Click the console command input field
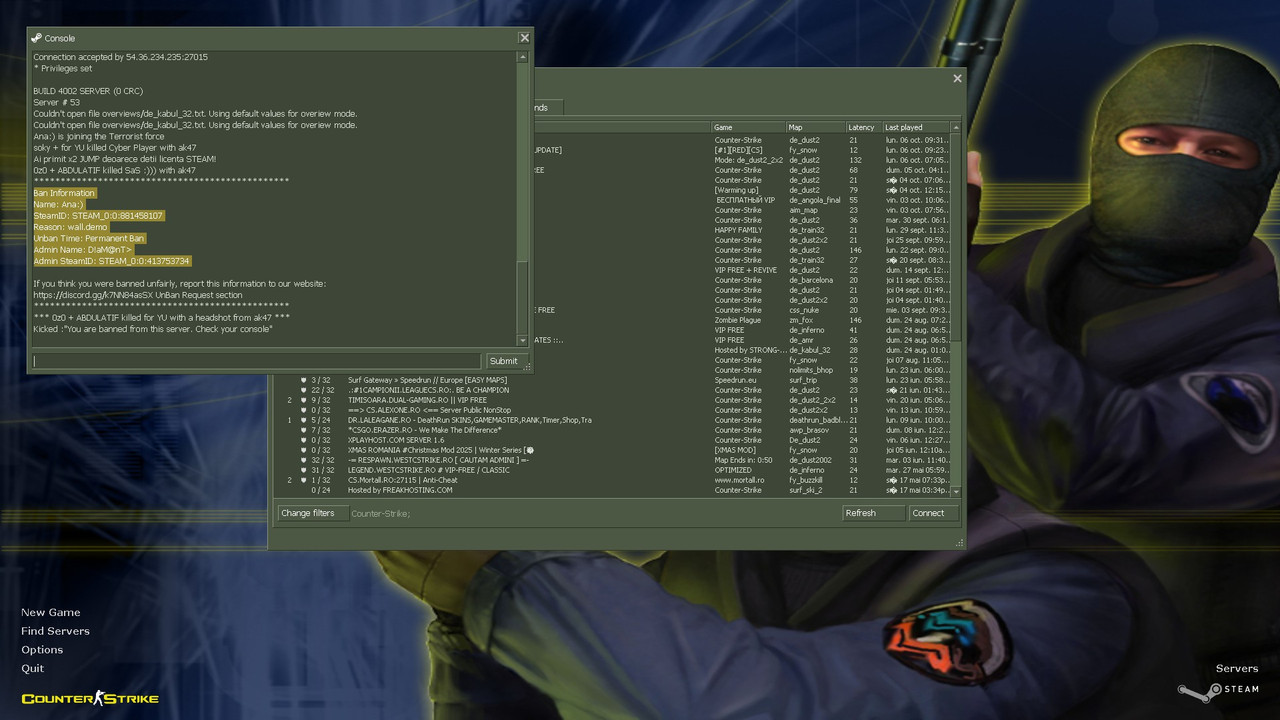 tap(257, 361)
